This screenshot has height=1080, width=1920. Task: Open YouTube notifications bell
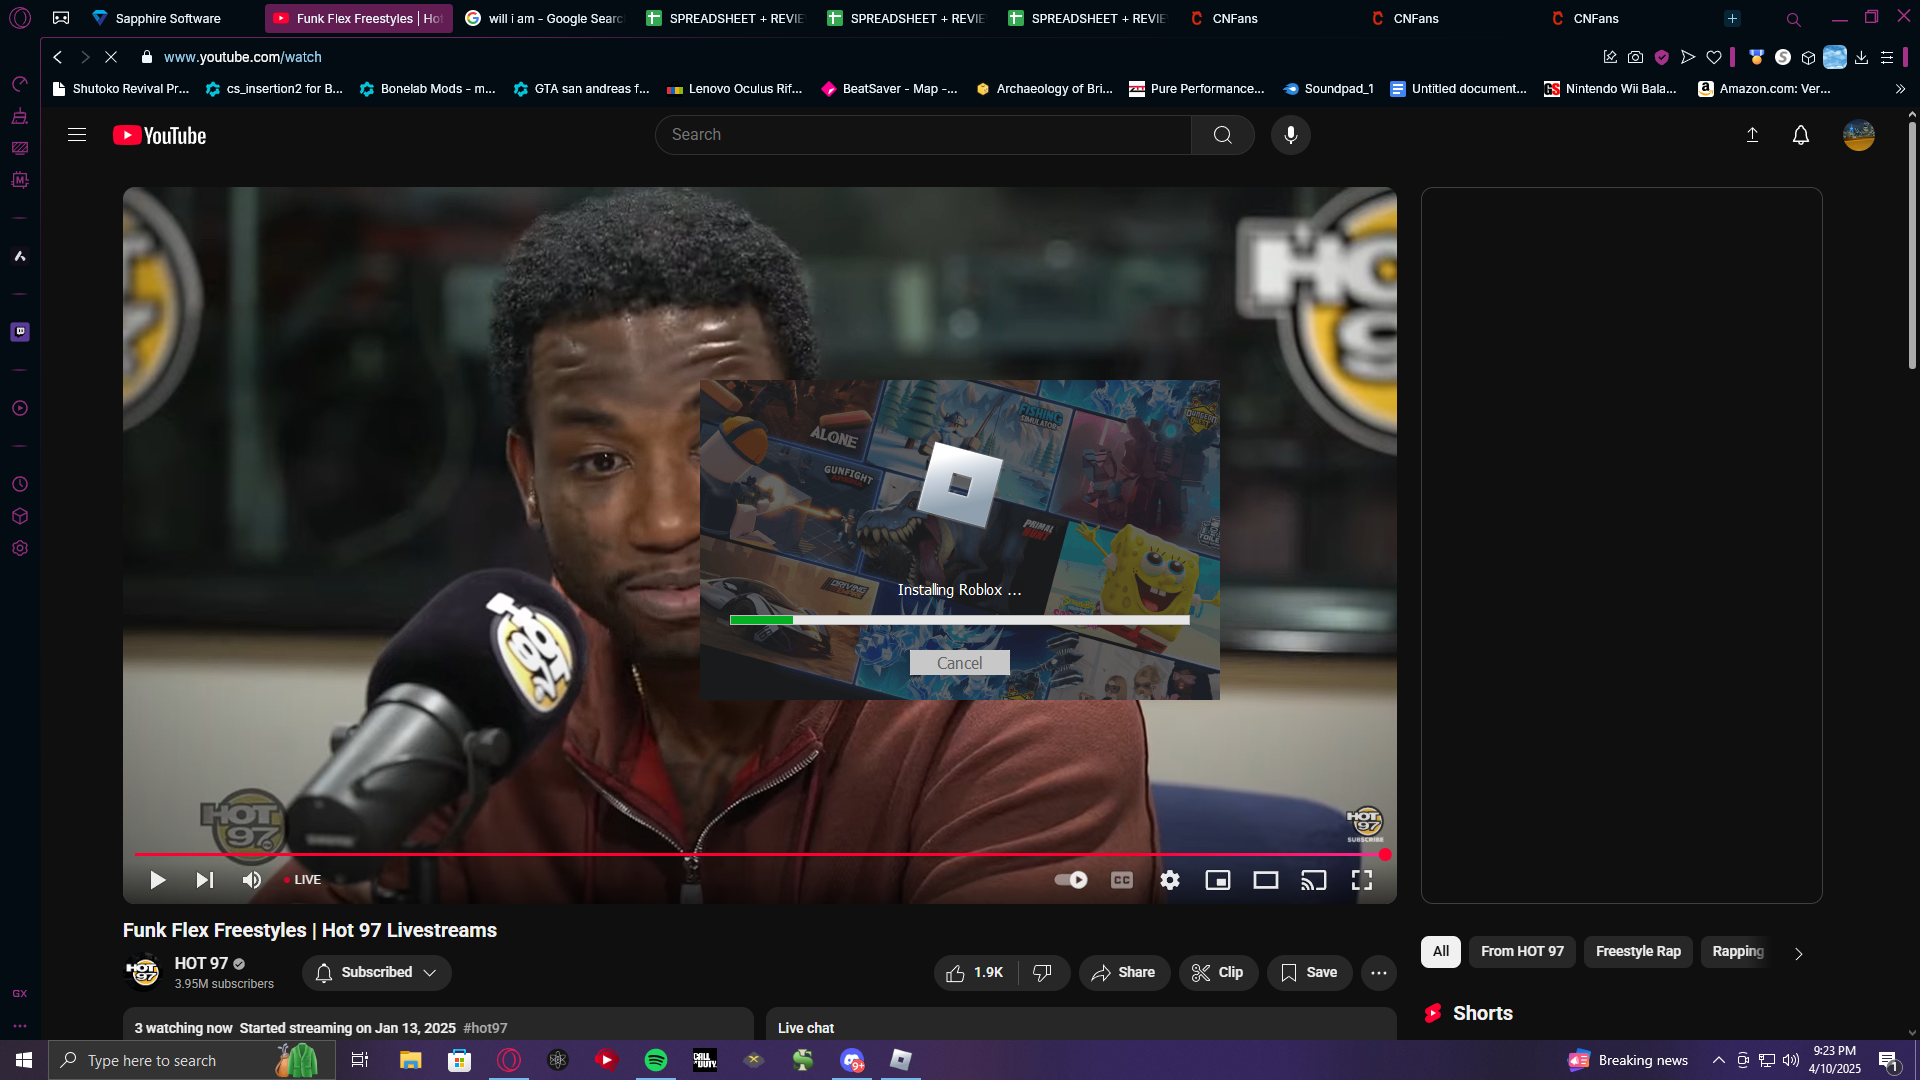(1800, 135)
